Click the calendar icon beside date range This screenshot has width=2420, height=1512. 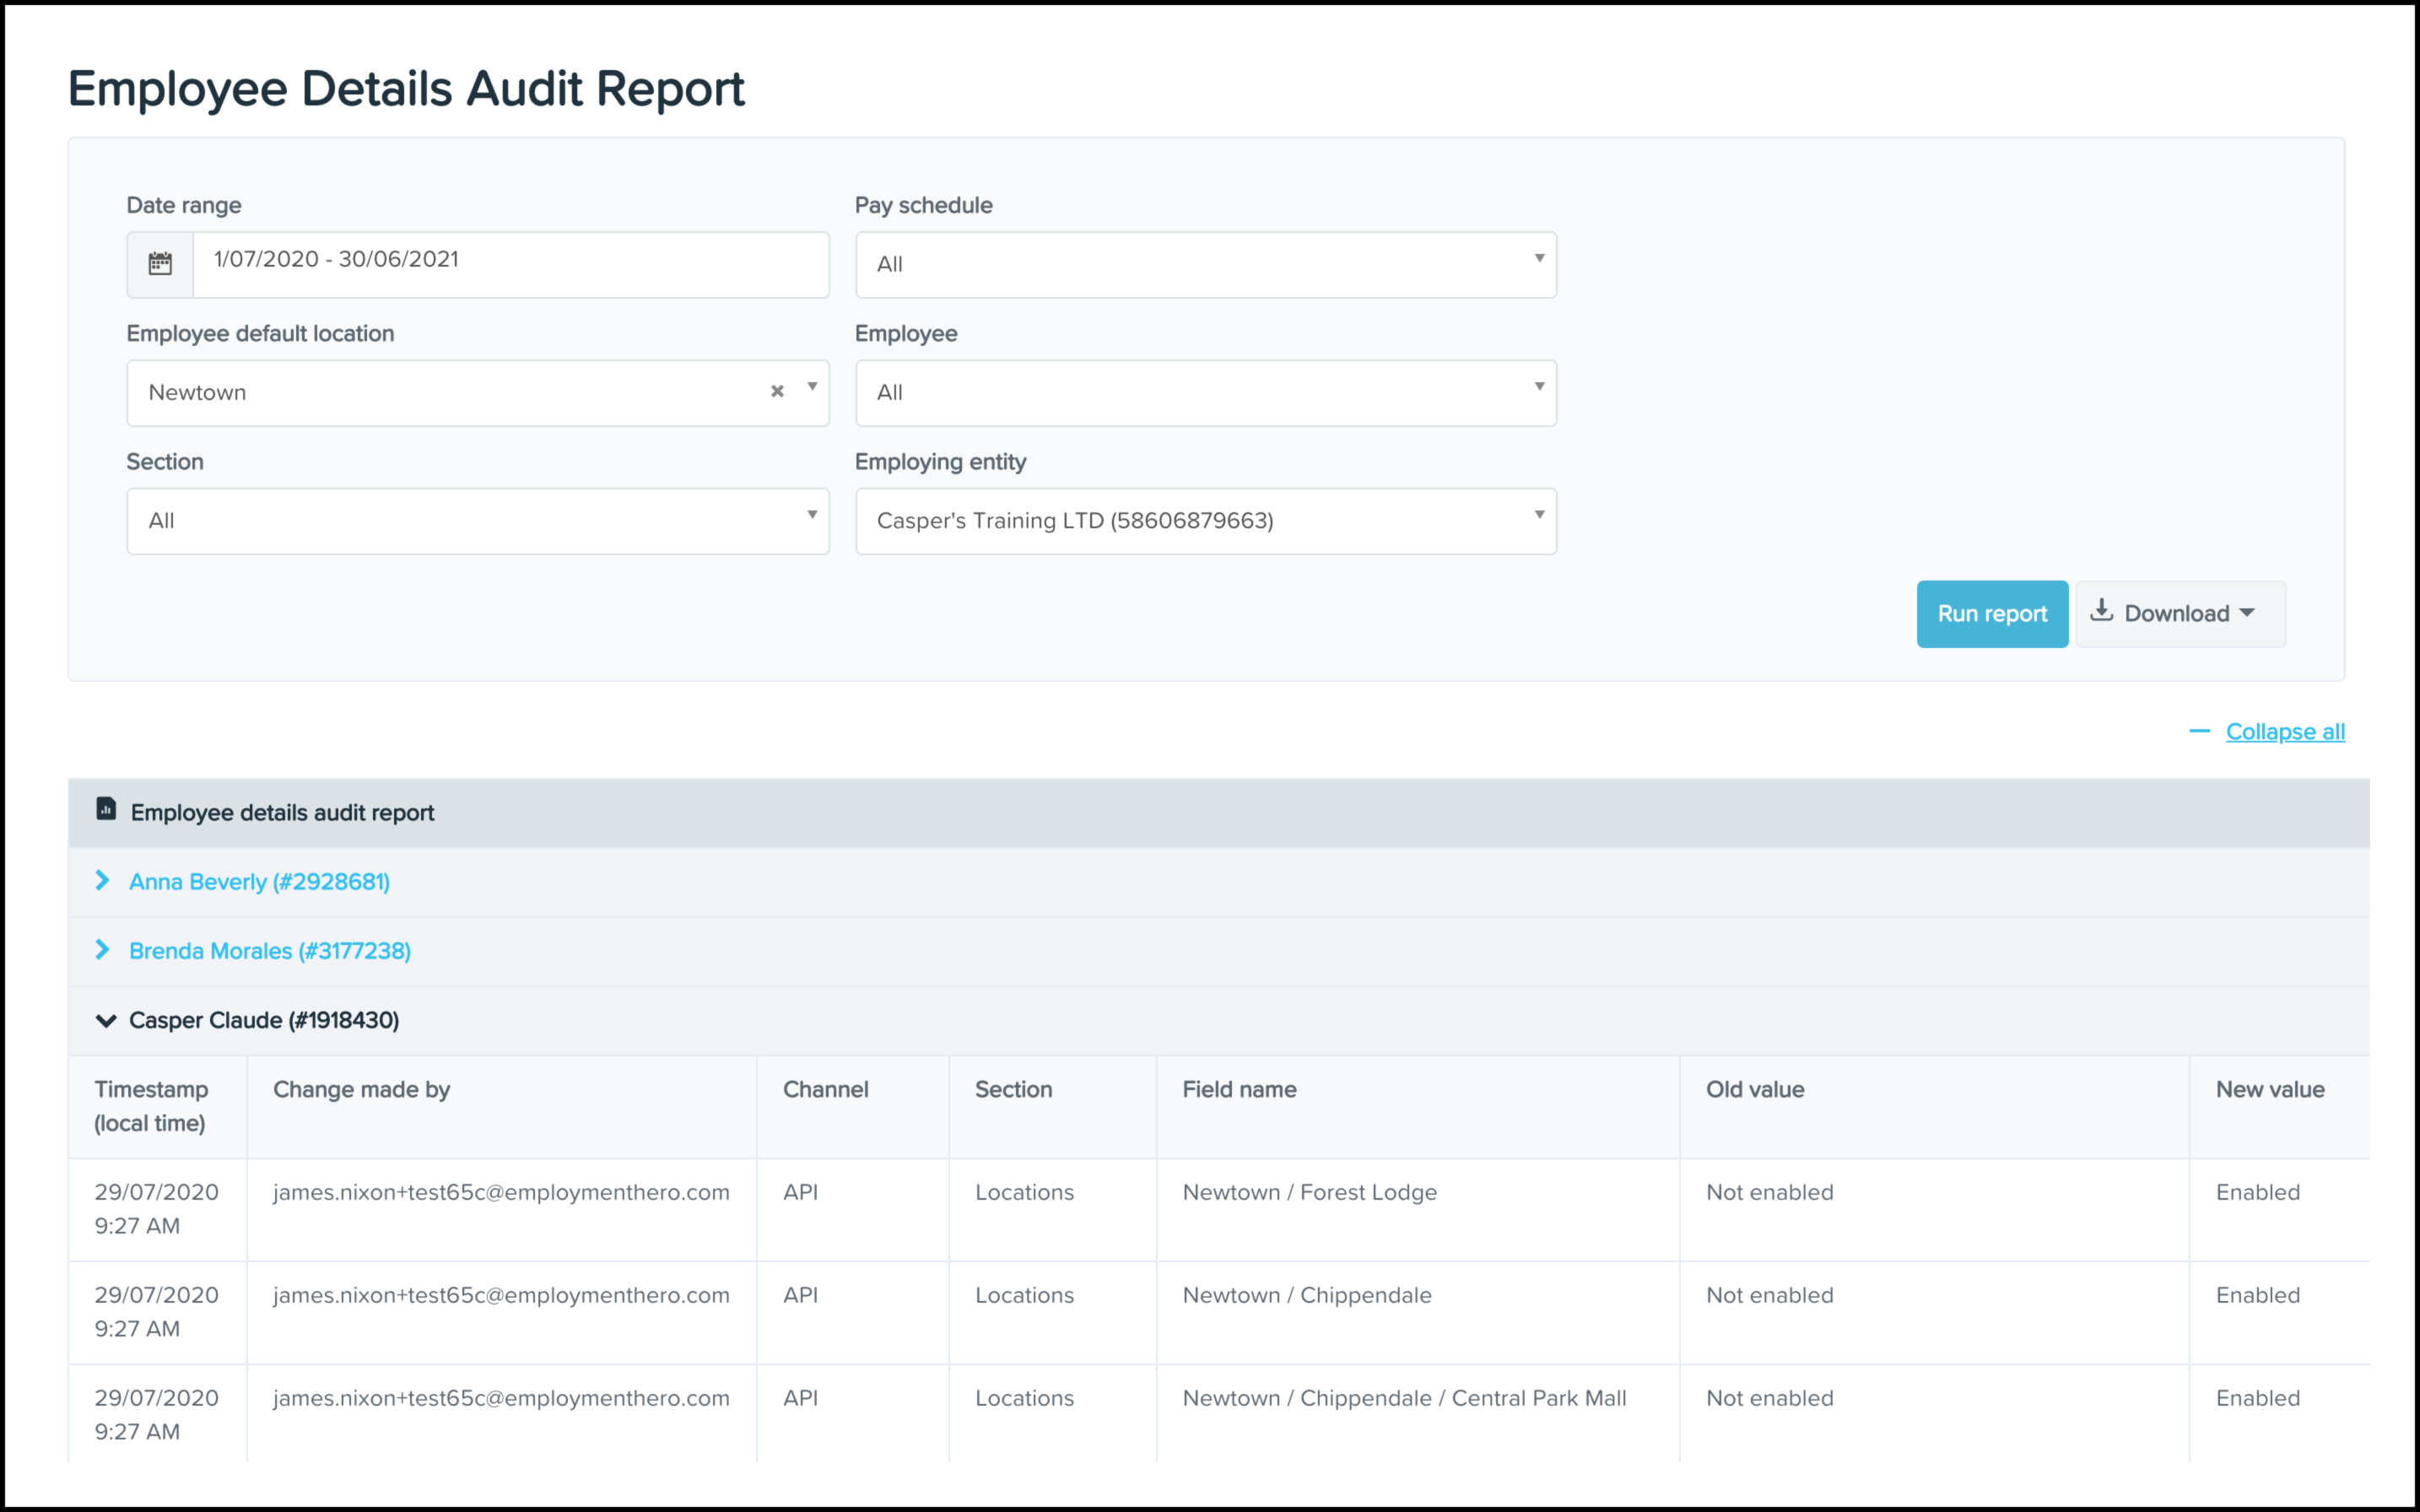(x=160, y=264)
